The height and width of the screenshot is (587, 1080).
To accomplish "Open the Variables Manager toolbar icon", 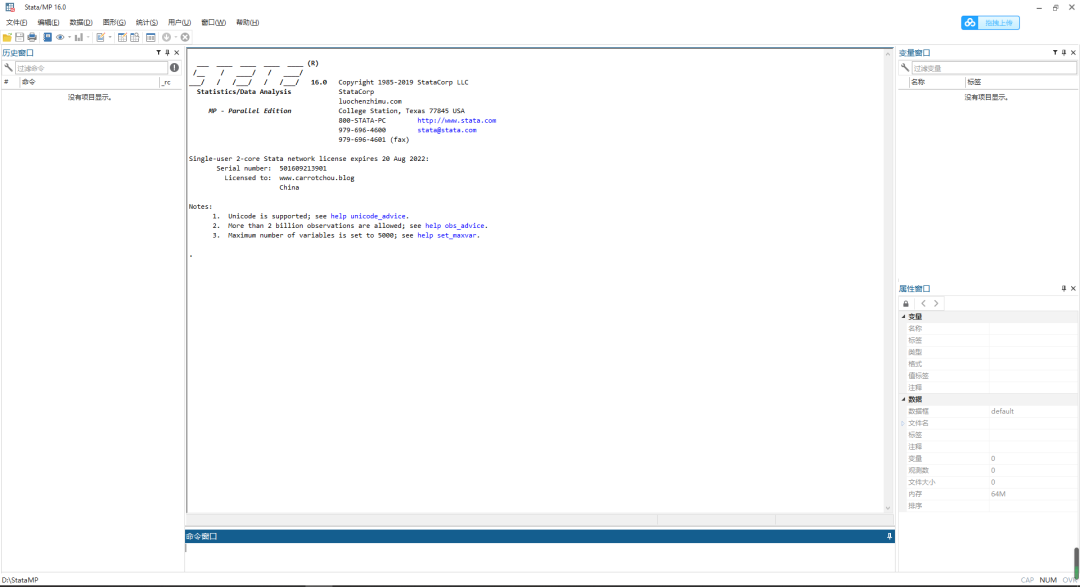I will click(151, 37).
